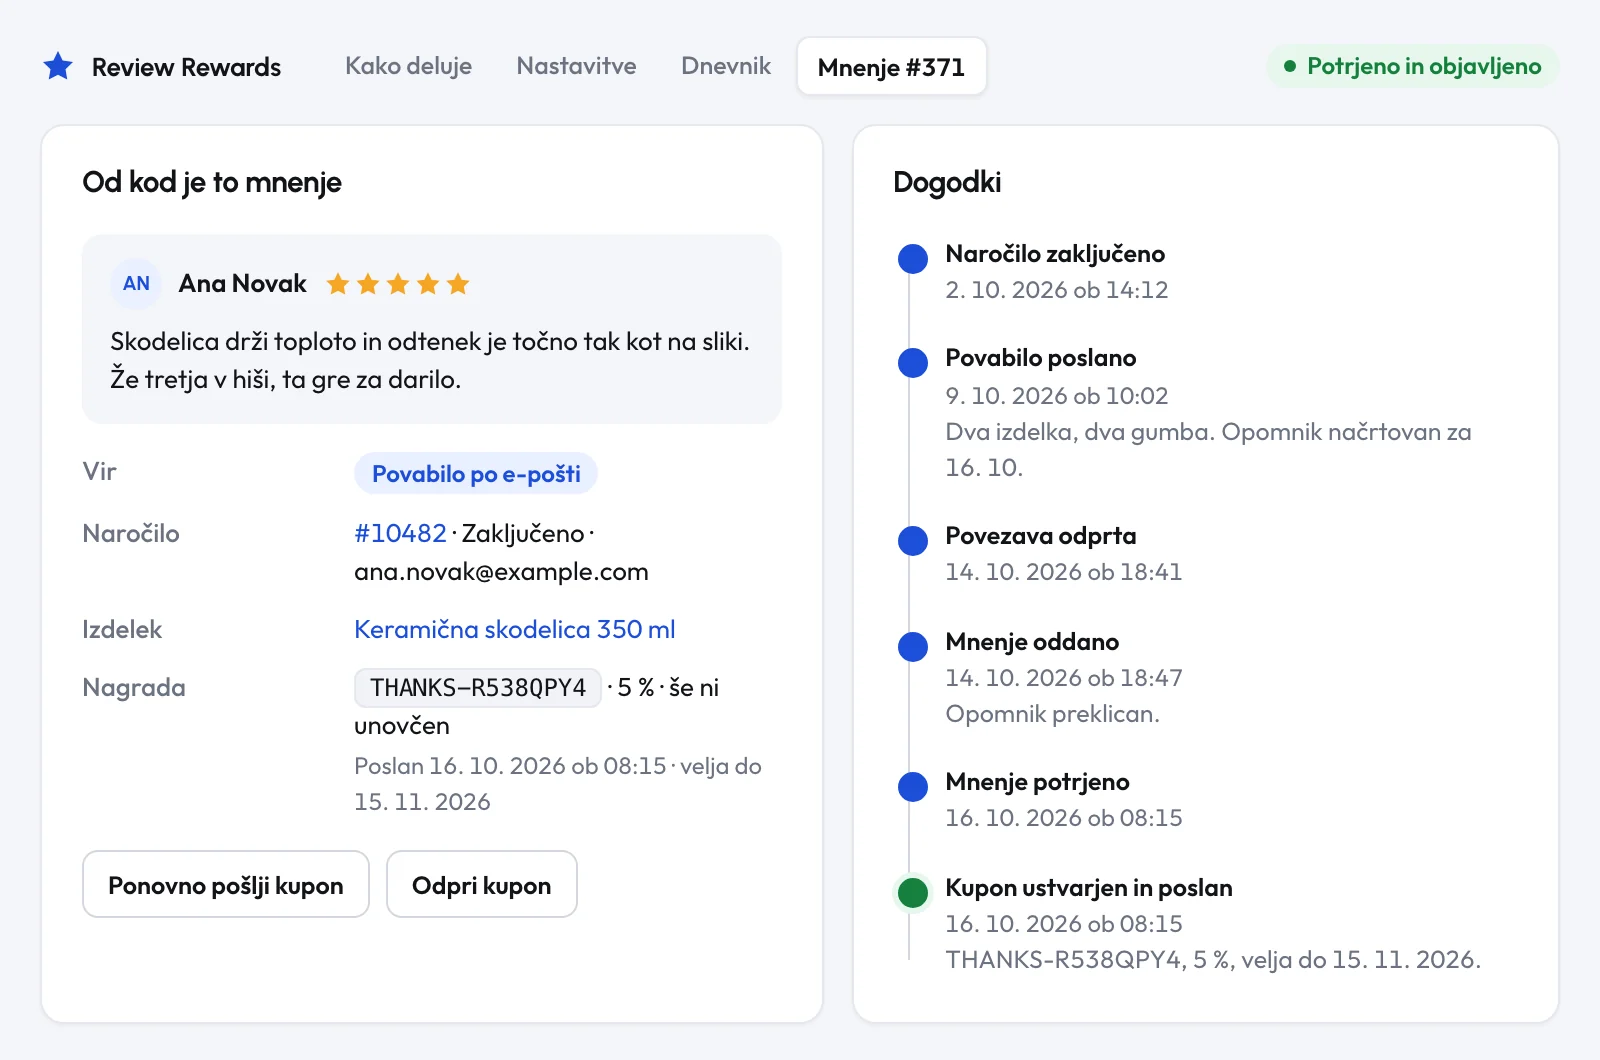Click the text Dva izdelka, dva gumba note

pyautogui.click(x=1208, y=450)
